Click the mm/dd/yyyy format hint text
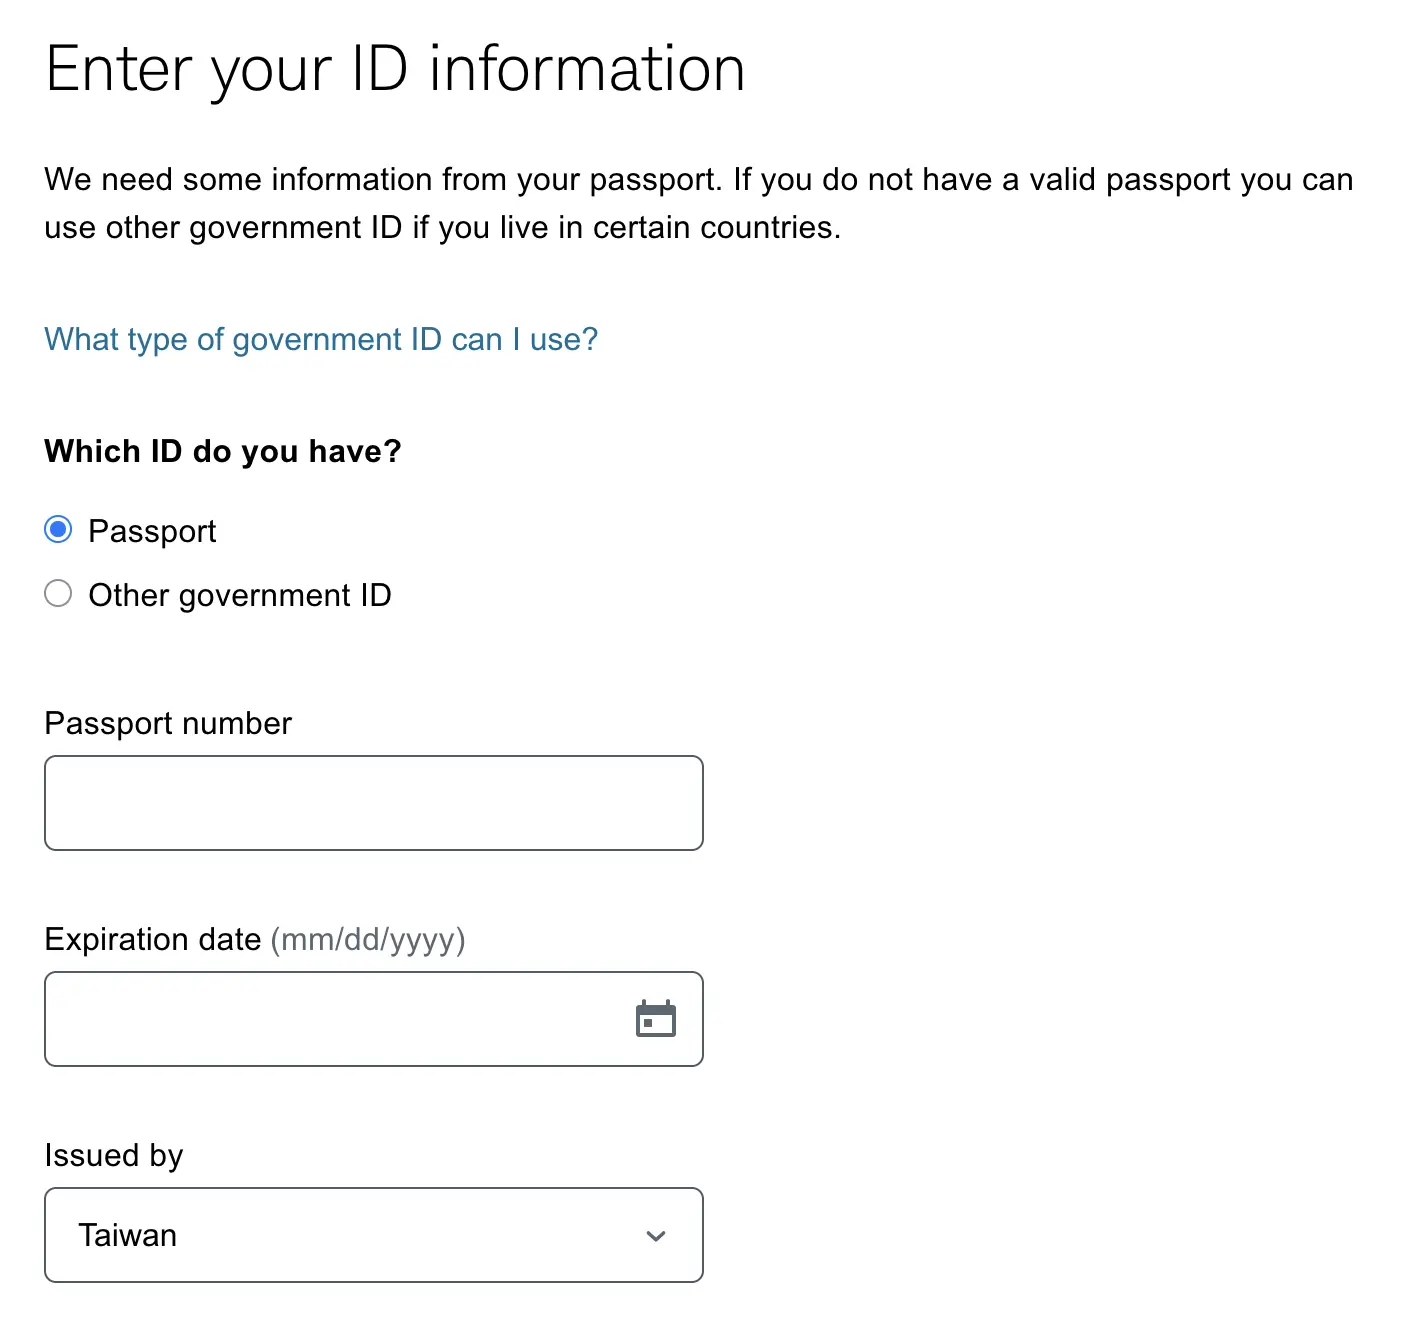The image size is (1428, 1328). point(368,939)
